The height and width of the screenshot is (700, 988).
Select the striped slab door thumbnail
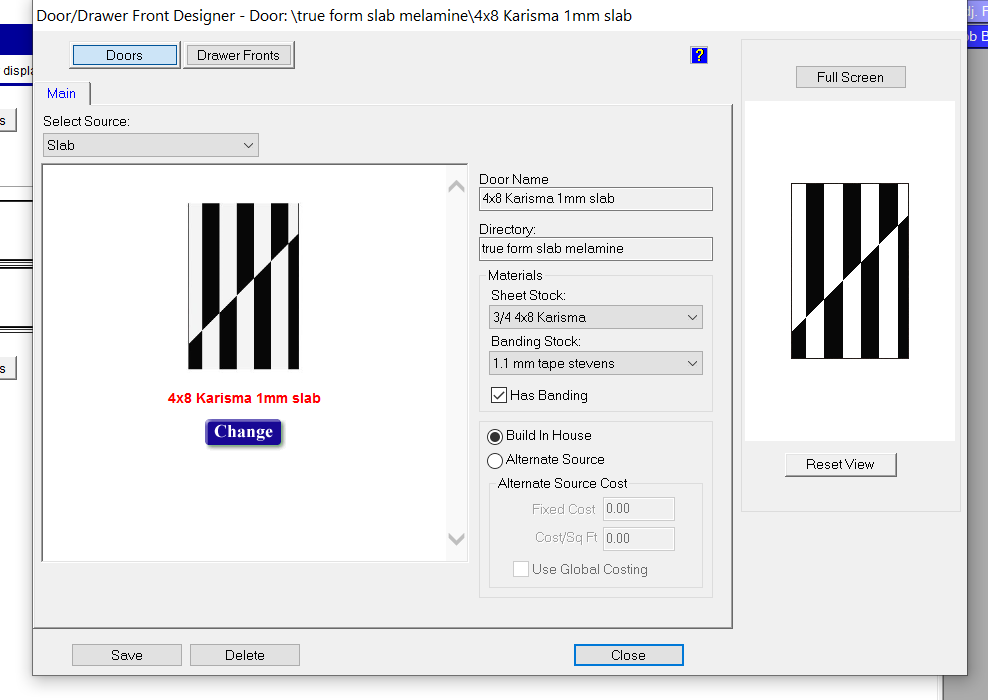pyautogui.click(x=243, y=286)
